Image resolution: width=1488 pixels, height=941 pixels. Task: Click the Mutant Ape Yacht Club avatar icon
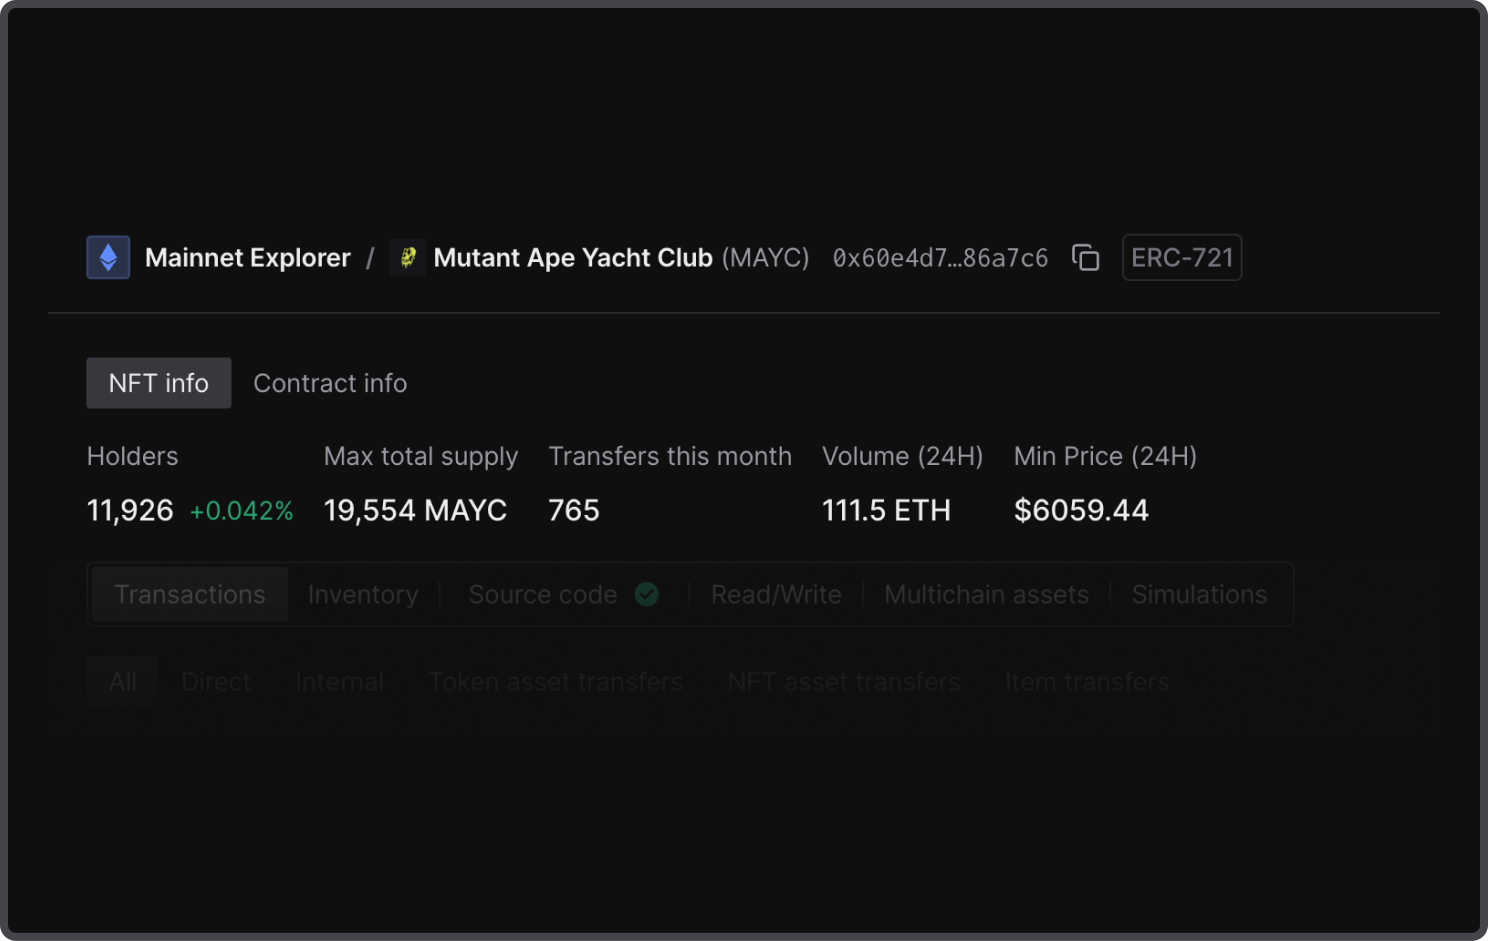[x=407, y=257]
